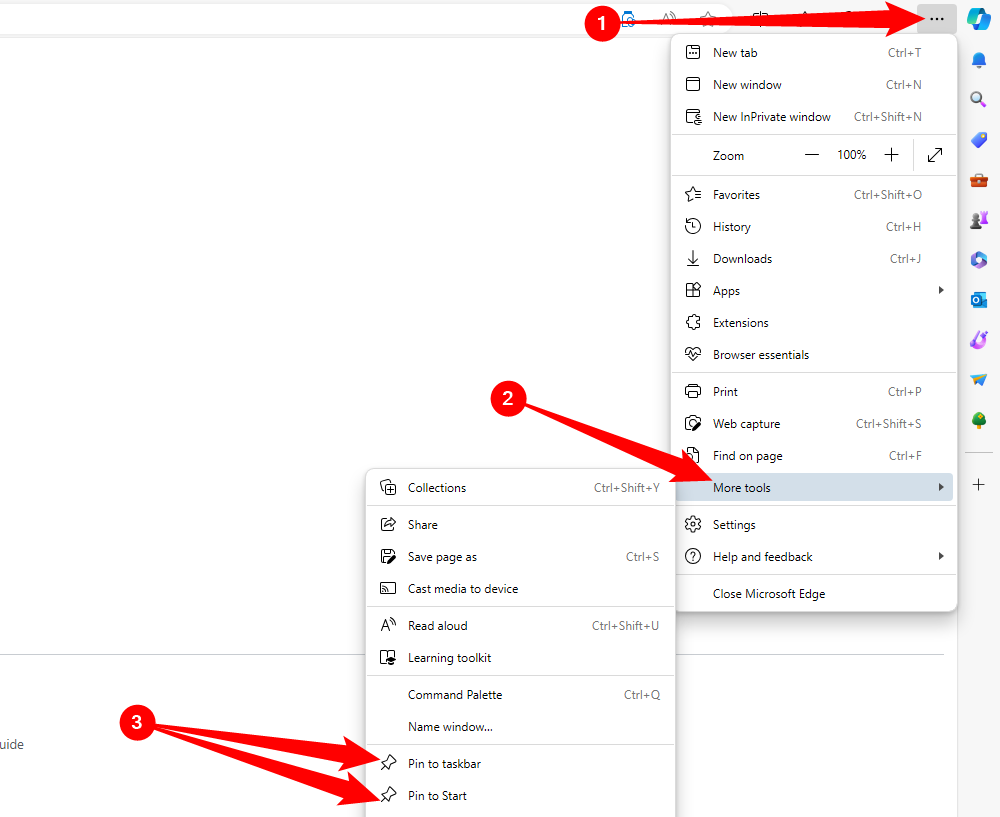The width and height of the screenshot is (1000, 817).
Task: Open Copilot from the sidebar
Action: coord(978,18)
